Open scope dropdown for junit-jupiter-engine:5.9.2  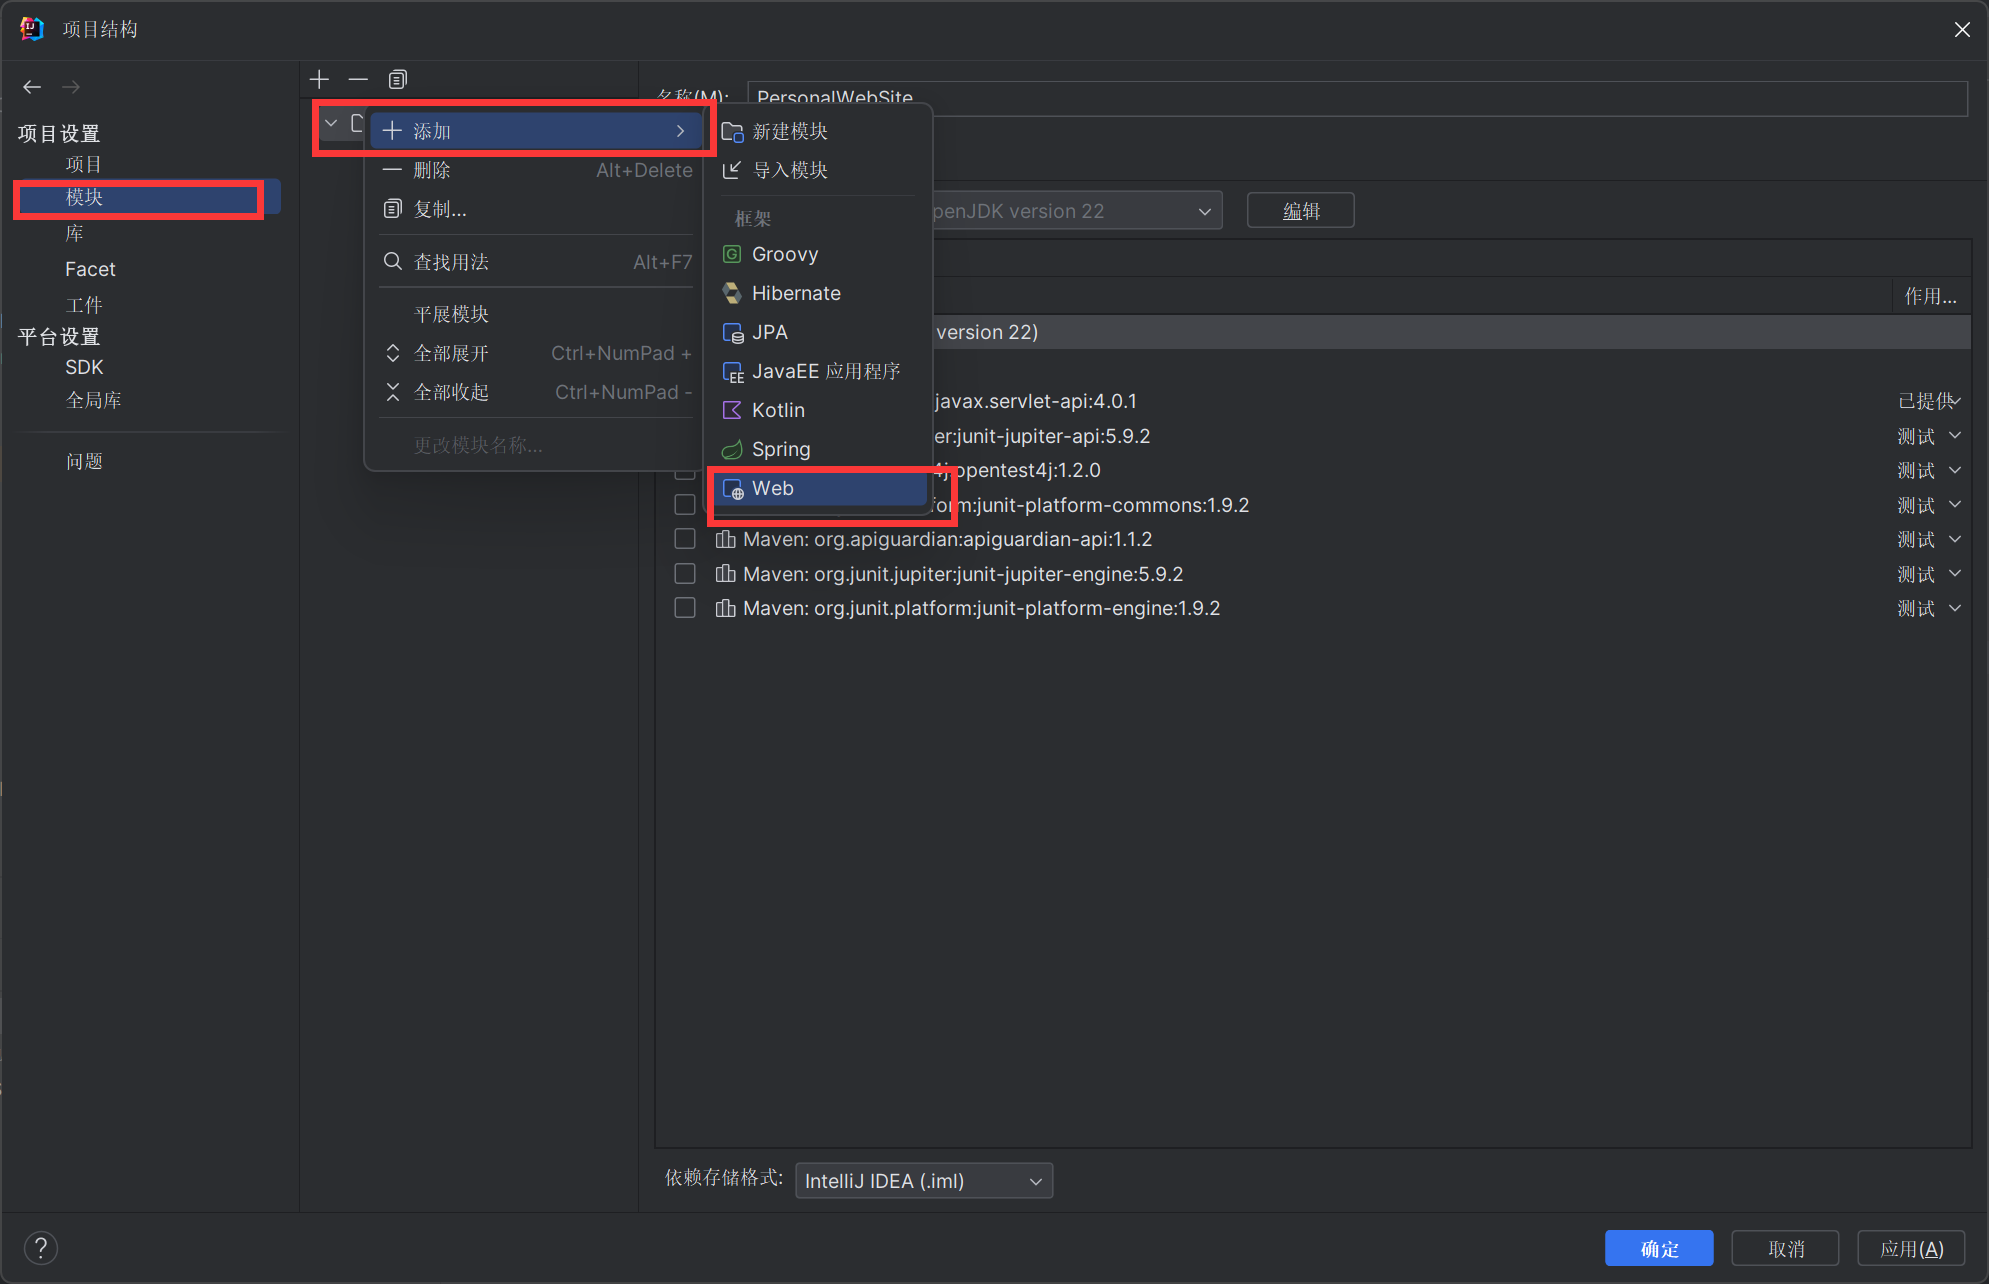tap(1929, 574)
